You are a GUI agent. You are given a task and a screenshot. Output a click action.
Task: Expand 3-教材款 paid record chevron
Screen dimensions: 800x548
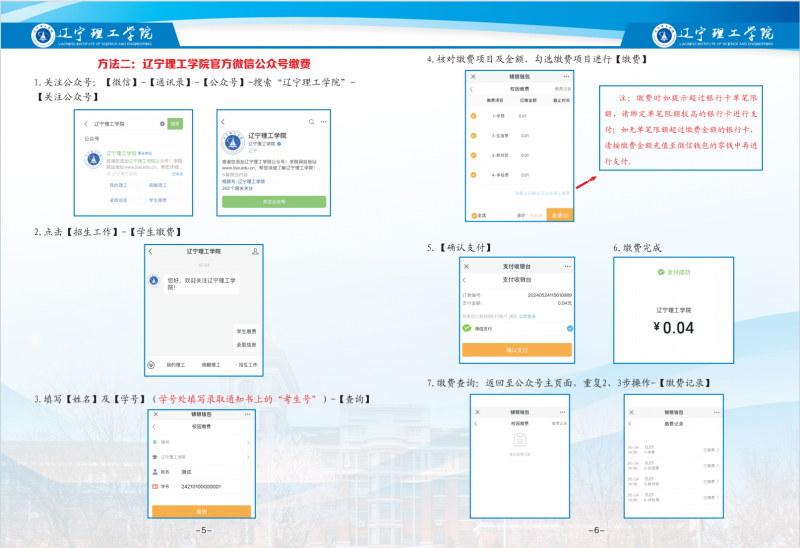point(717,481)
